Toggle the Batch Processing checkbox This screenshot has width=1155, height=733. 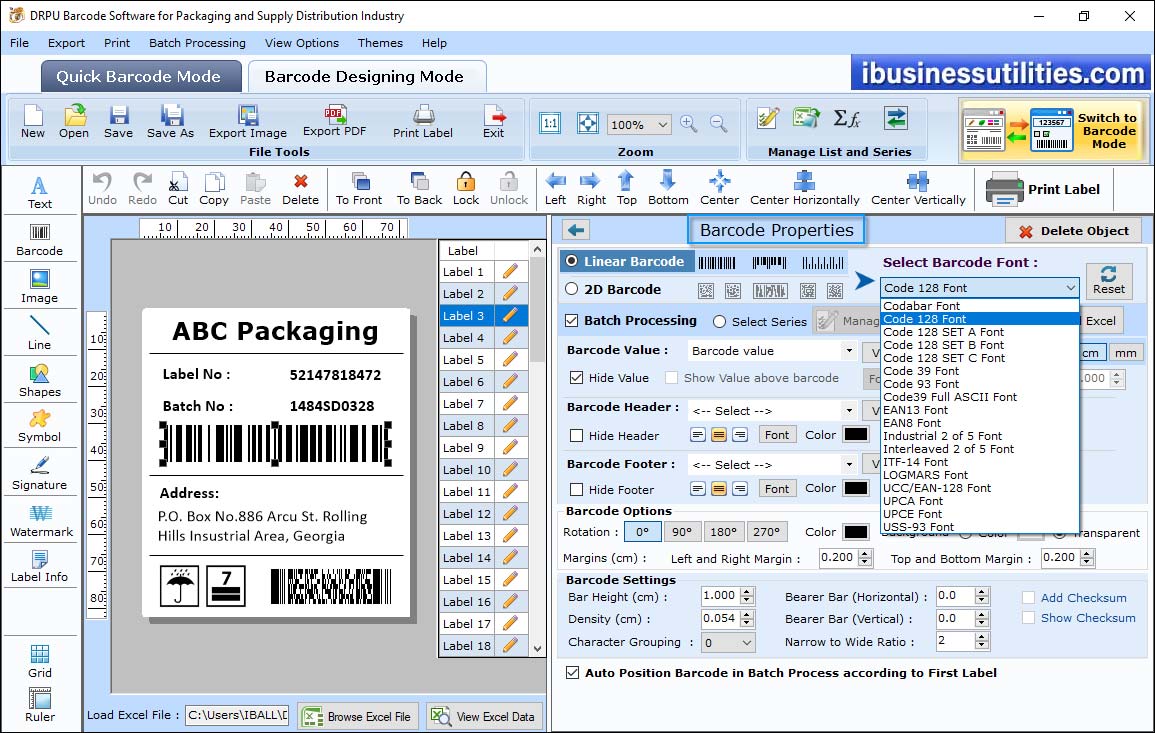572,320
